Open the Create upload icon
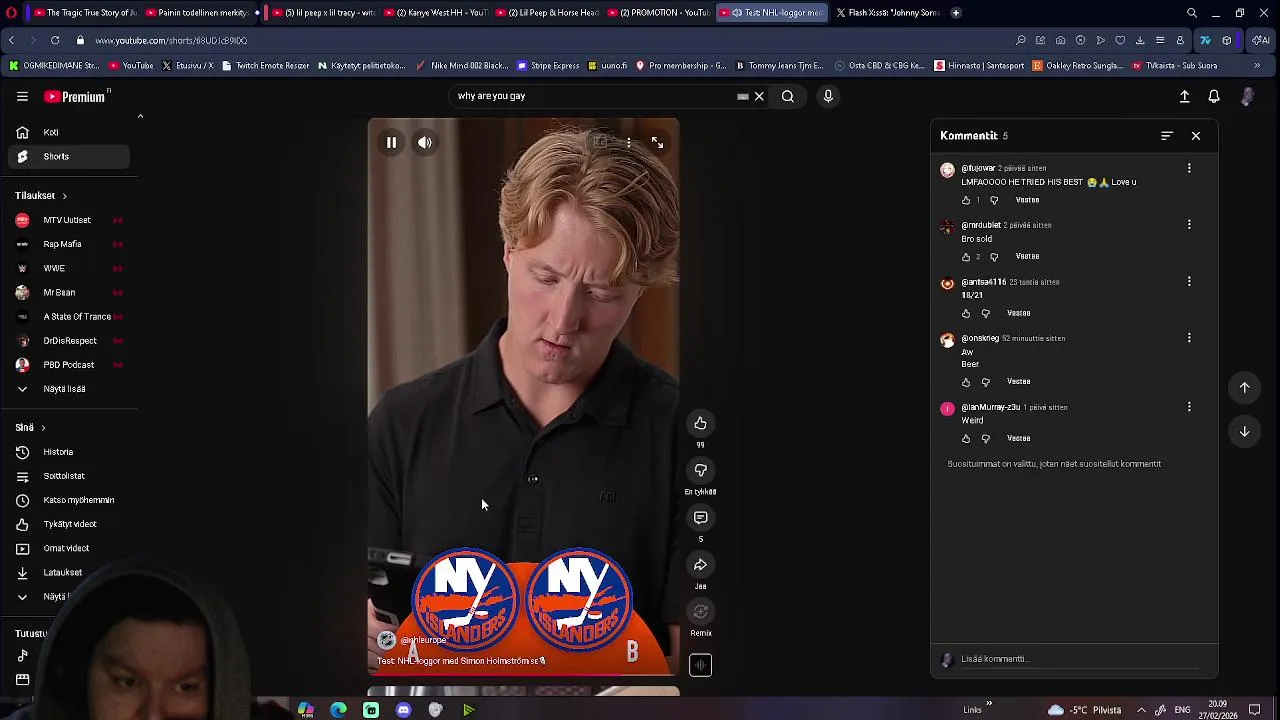The height and width of the screenshot is (720, 1280). pyautogui.click(x=1184, y=97)
